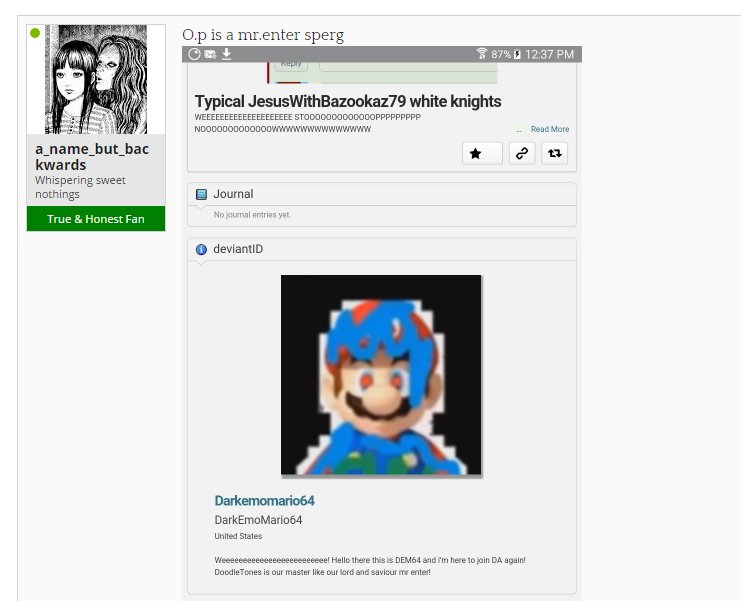
Task: Open the Darkemomario64 profile link
Action: coord(264,500)
